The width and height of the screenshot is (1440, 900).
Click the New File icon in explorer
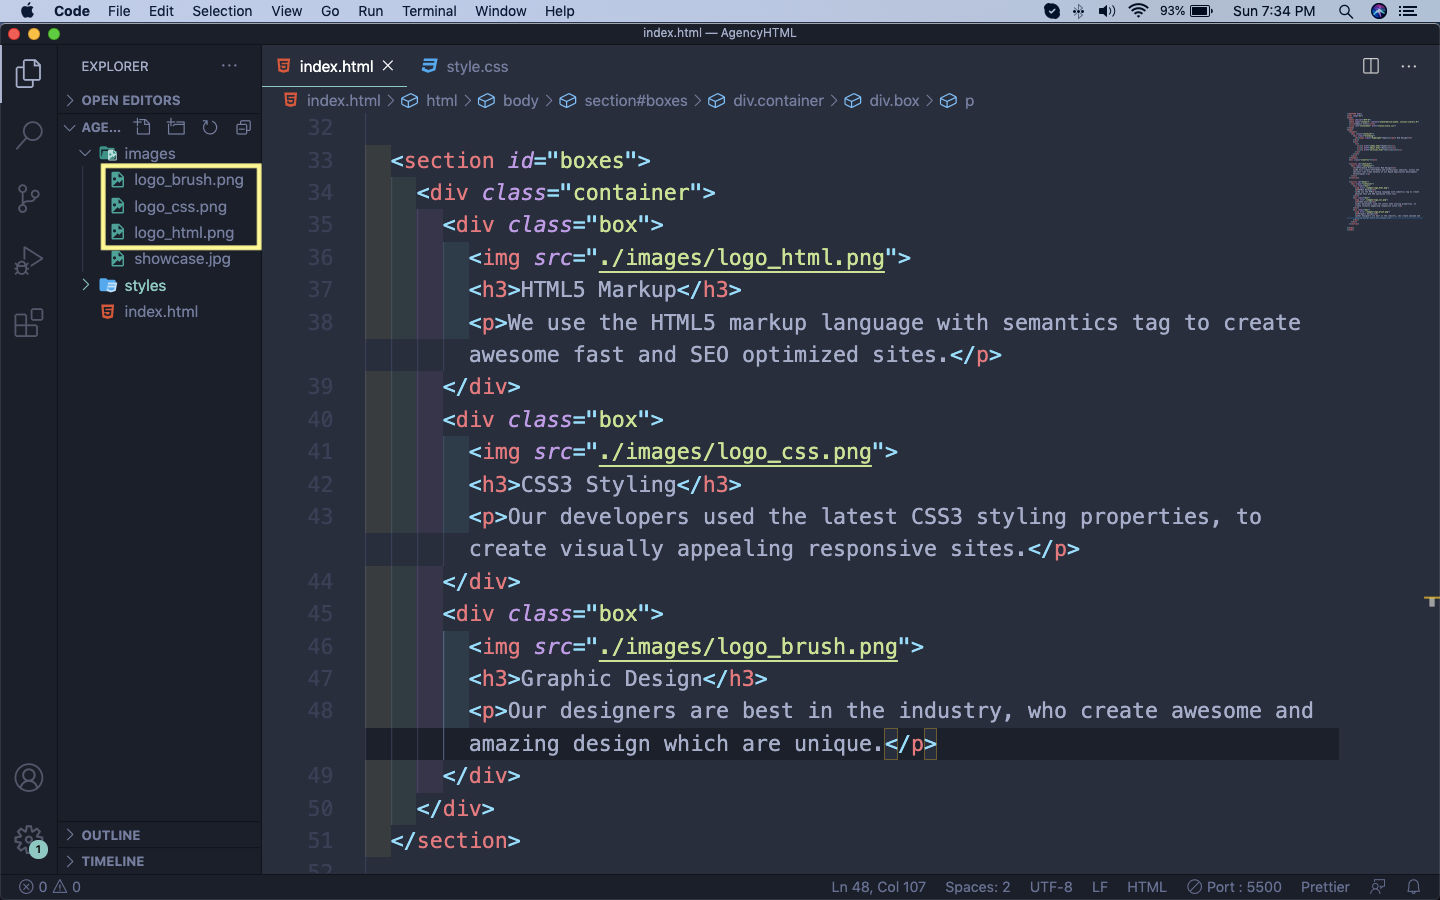143,127
